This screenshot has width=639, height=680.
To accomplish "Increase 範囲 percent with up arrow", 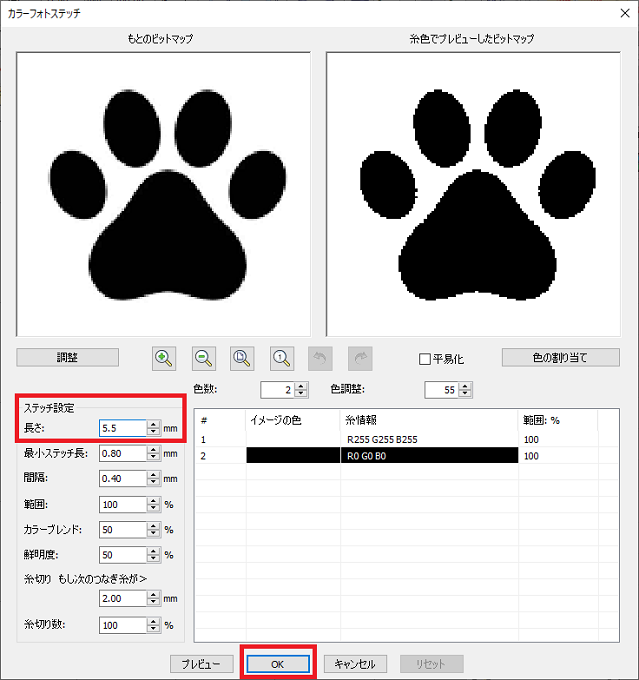I will click(153, 501).
